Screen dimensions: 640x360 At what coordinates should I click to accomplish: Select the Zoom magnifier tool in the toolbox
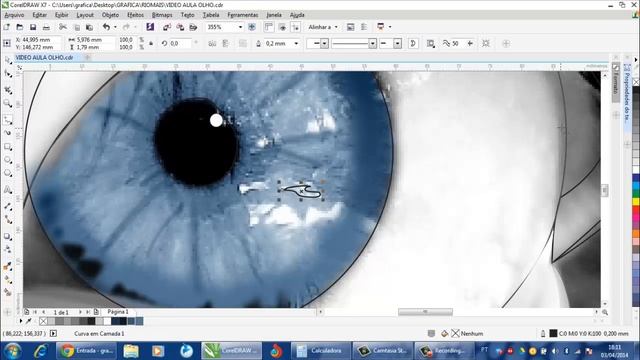click(x=8, y=103)
